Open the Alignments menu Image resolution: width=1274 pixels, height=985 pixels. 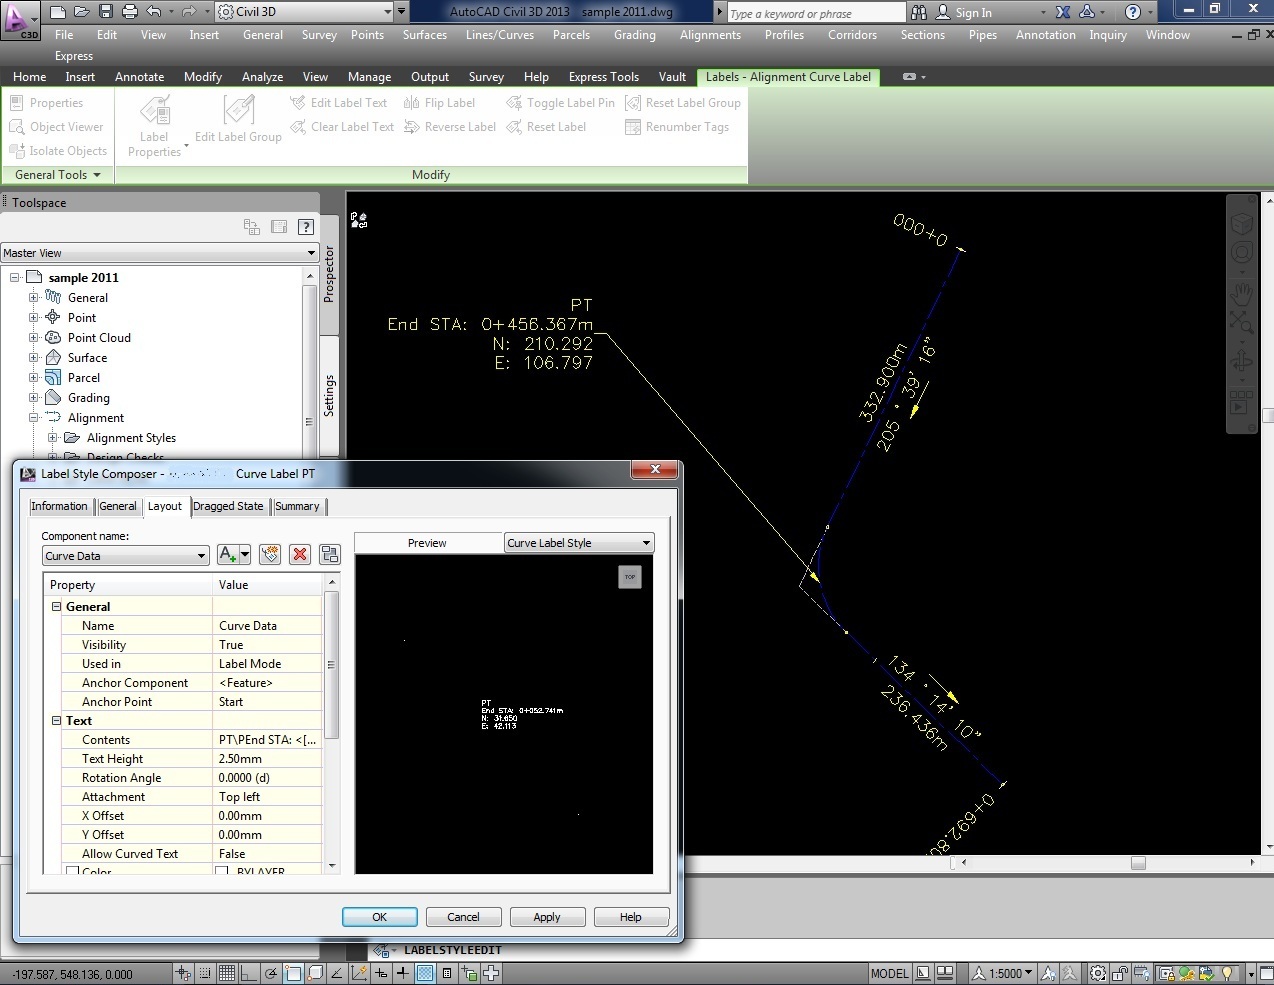(x=710, y=35)
